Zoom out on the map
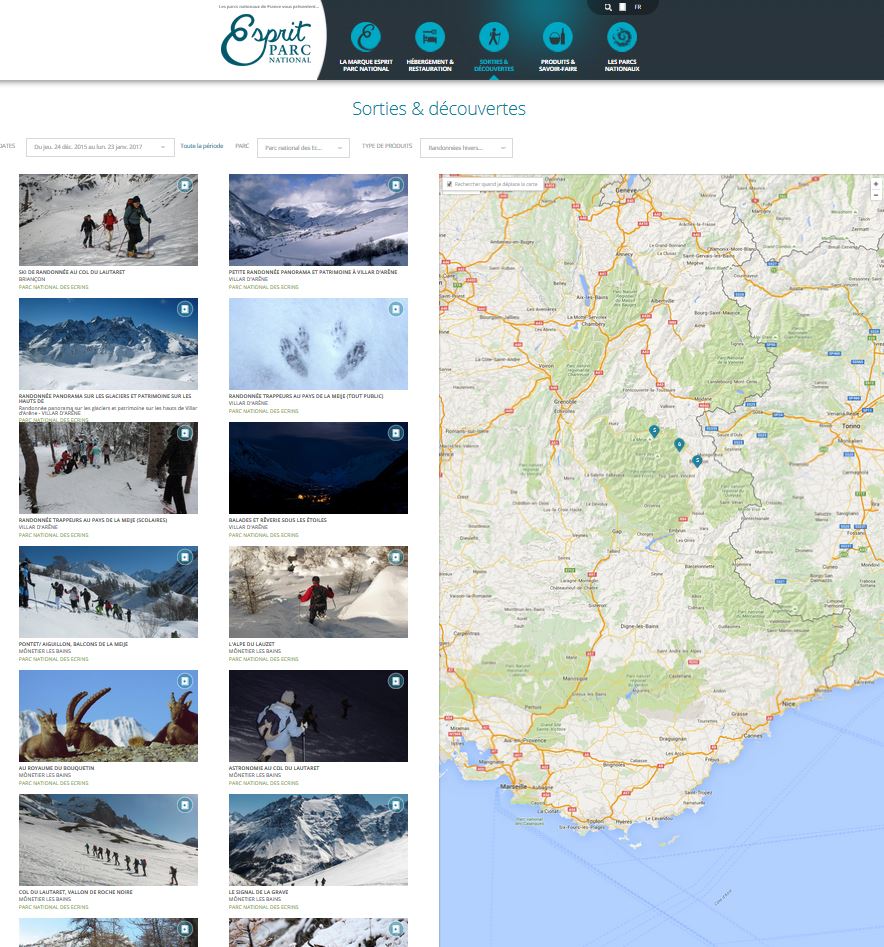This screenshot has width=884, height=947. [876, 194]
